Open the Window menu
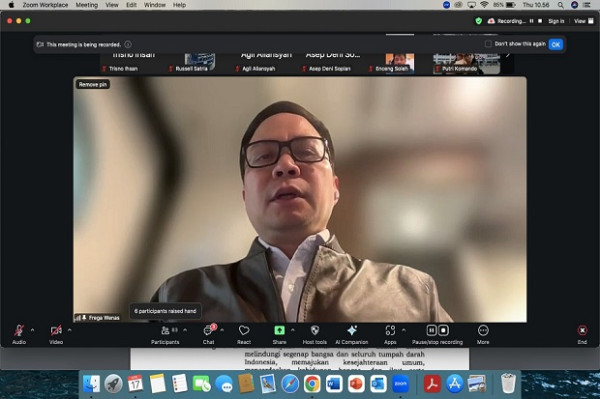 (x=155, y=5)
